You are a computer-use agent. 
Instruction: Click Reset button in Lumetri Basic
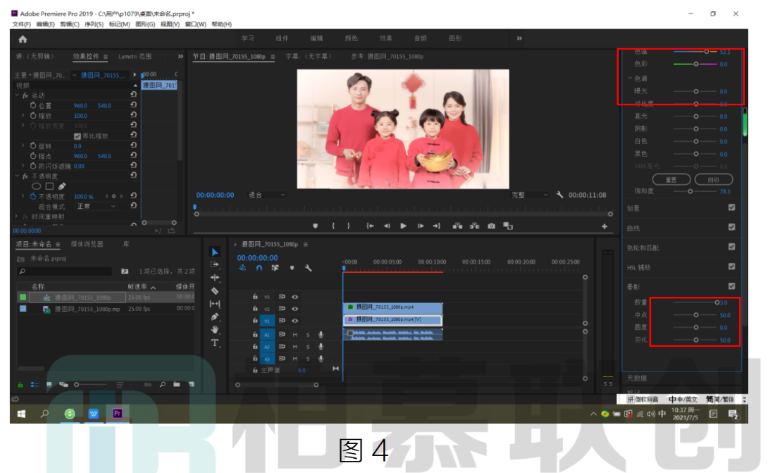click(x=672, y=180)
